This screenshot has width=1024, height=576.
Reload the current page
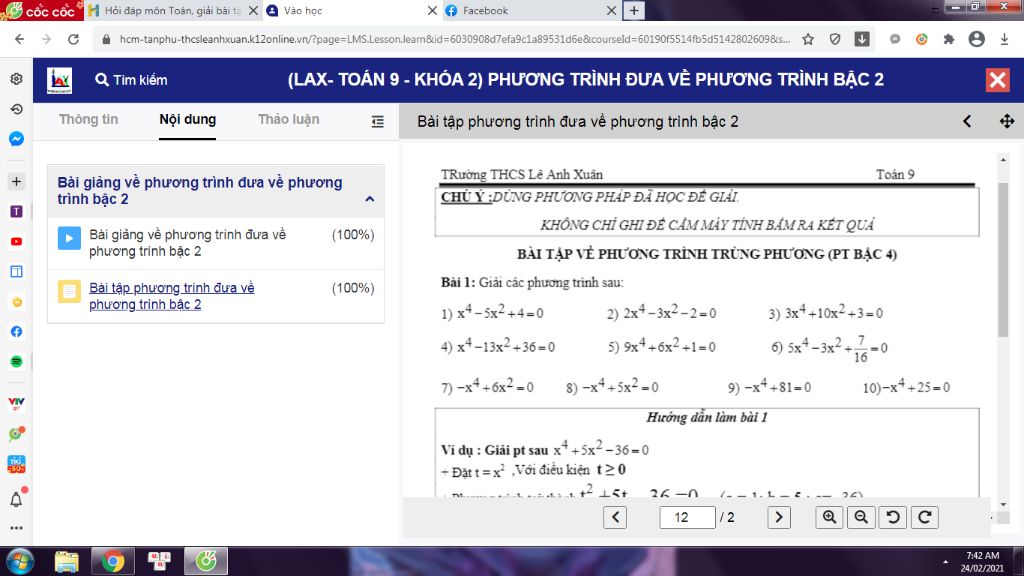coord(73,39)
